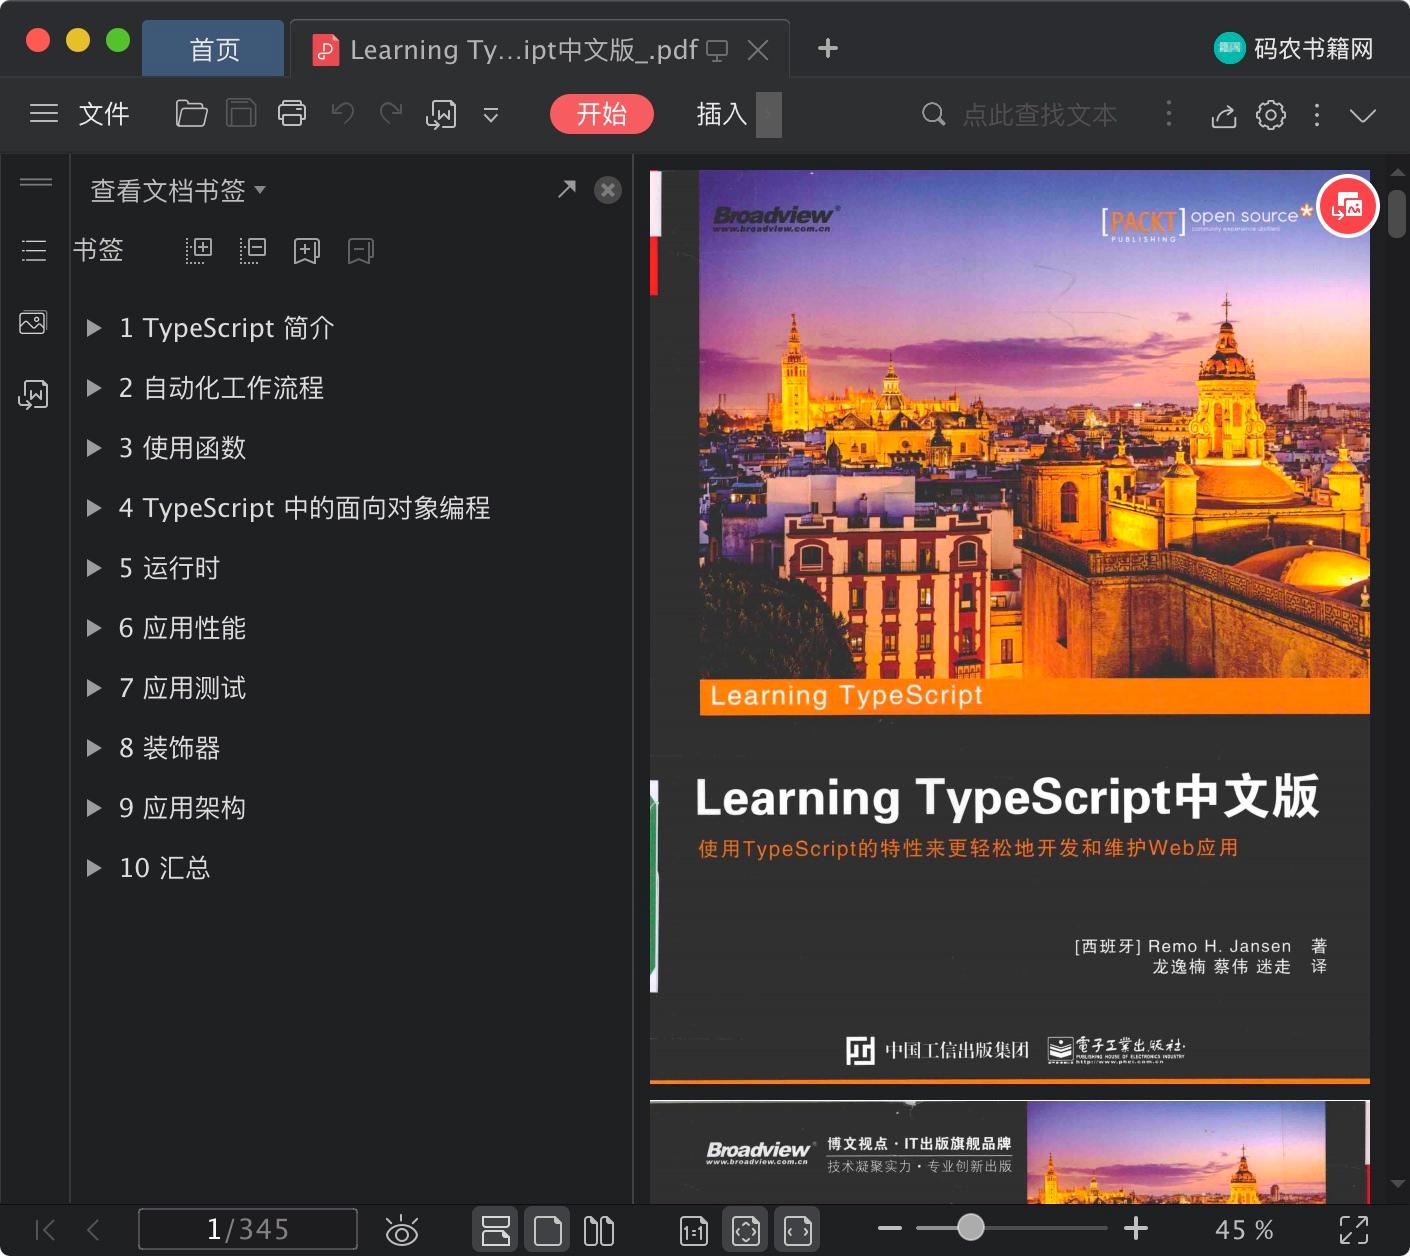1410x1256 pixels.
Task: Click the bookmark 10 汇总
Action: 165,868
